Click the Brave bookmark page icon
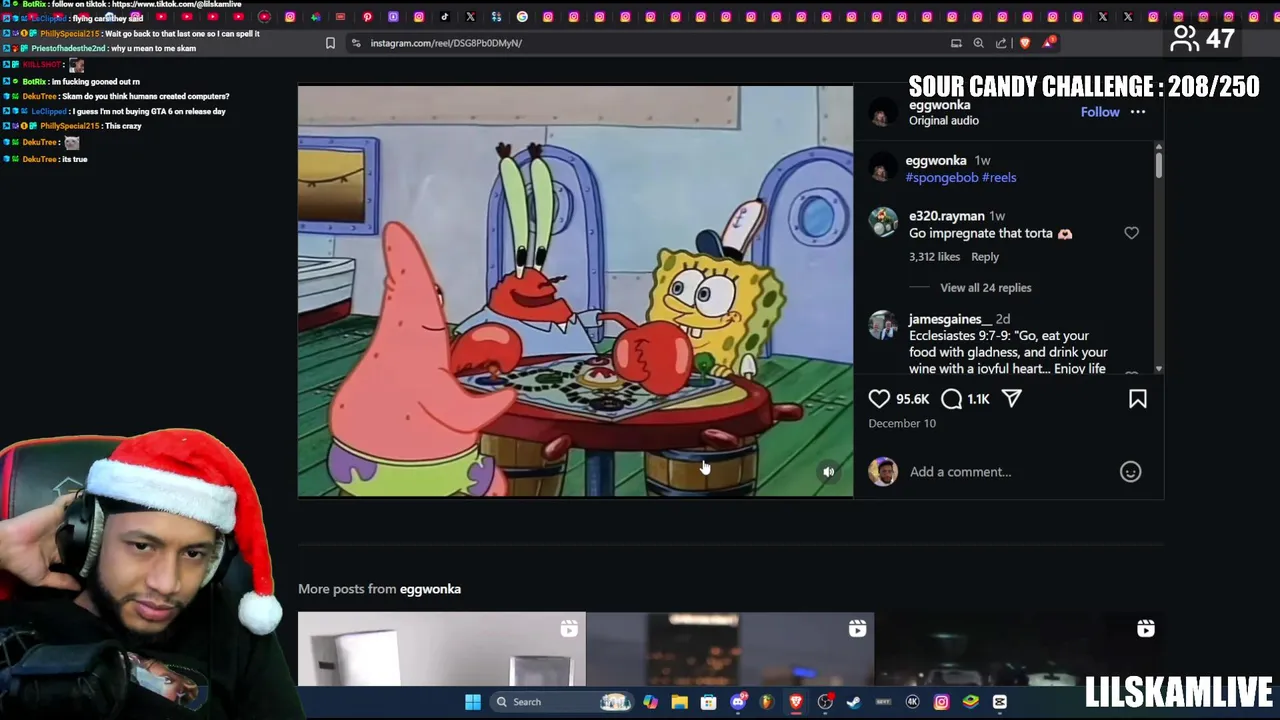 [330, 43]
